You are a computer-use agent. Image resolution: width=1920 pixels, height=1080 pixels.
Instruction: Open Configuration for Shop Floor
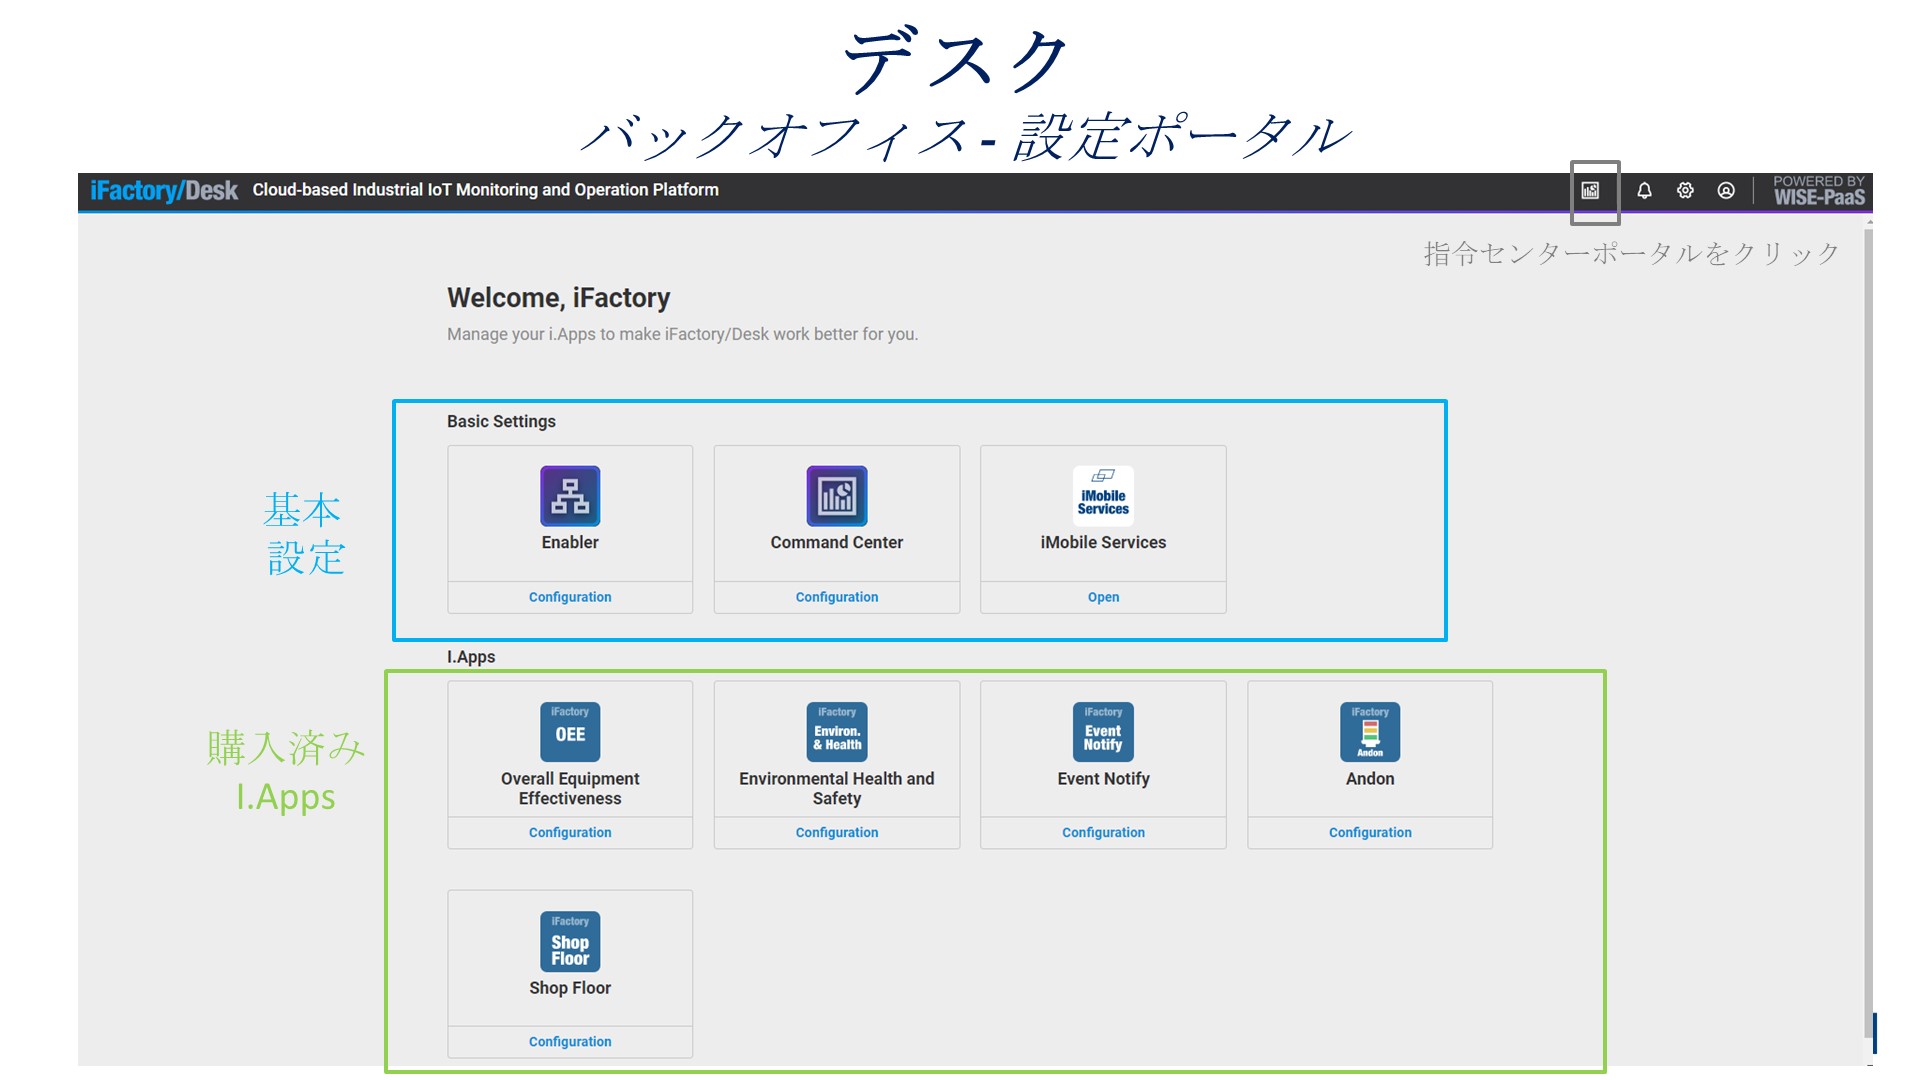(x=570, y=1041)
